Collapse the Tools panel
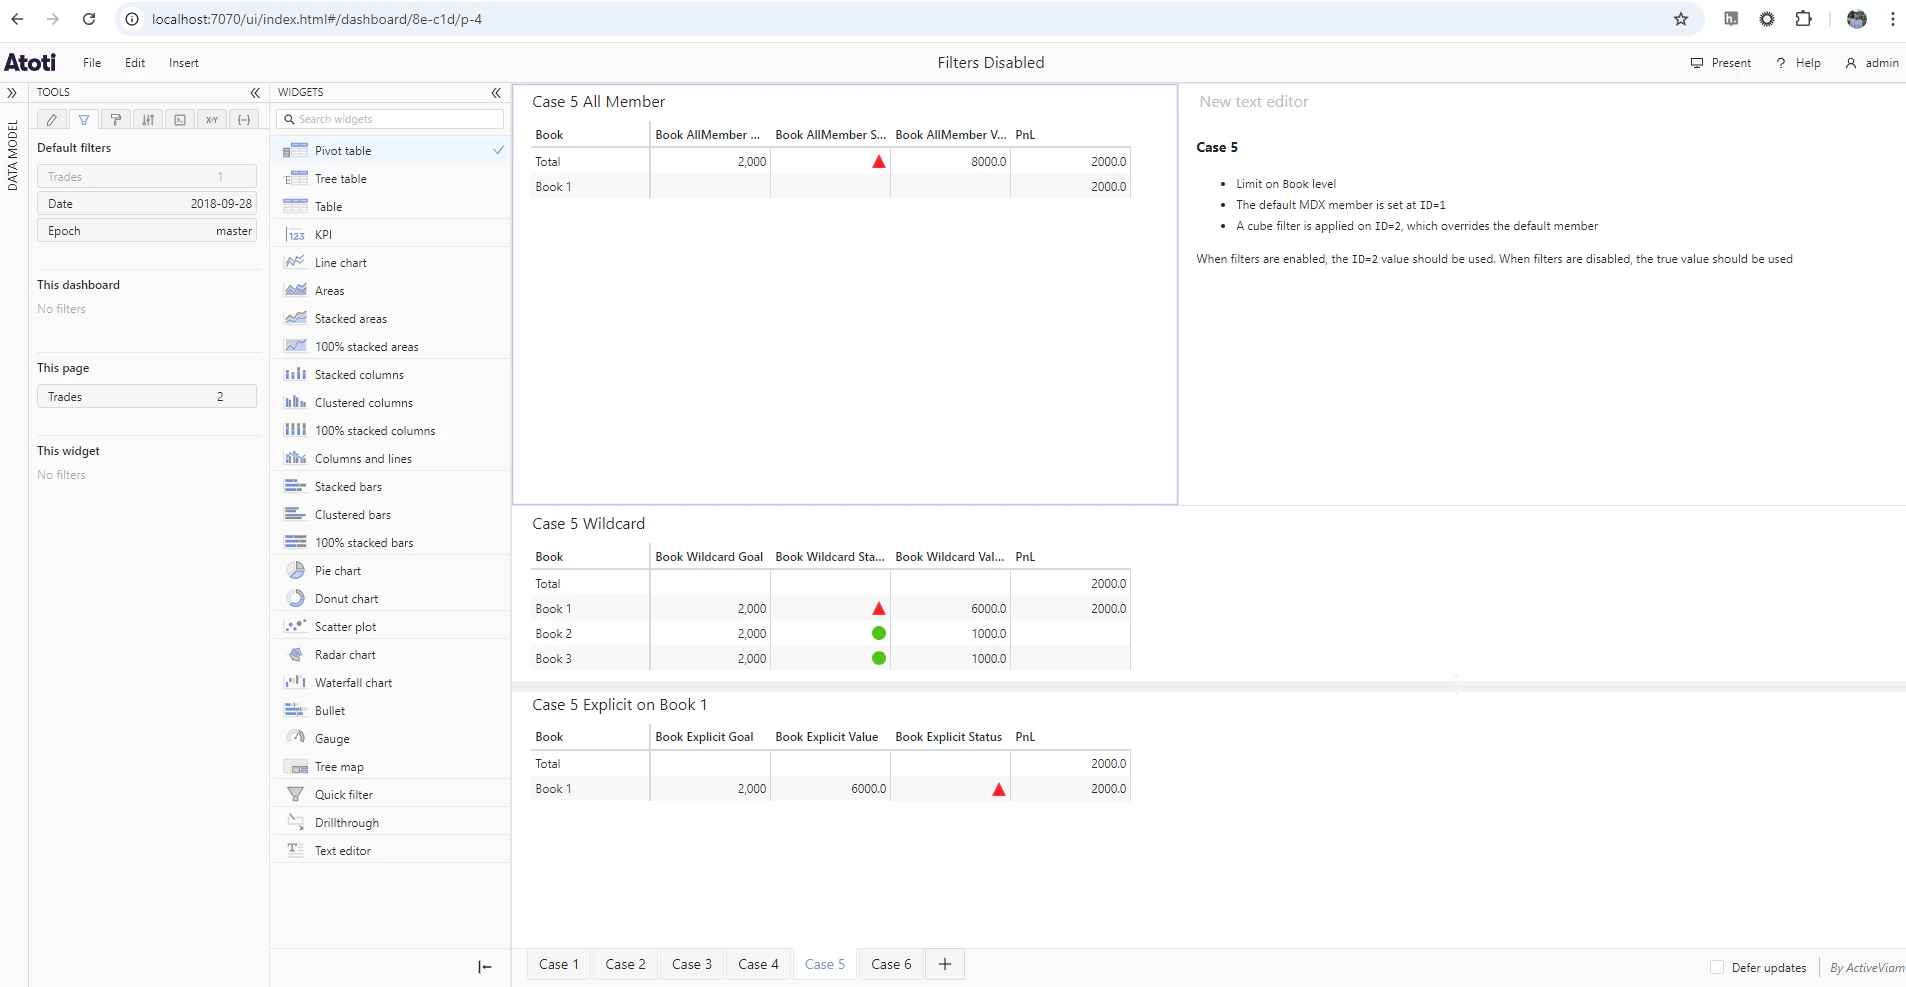The width and height of the screenshot is (1906, 987). [x=255, y=92]
